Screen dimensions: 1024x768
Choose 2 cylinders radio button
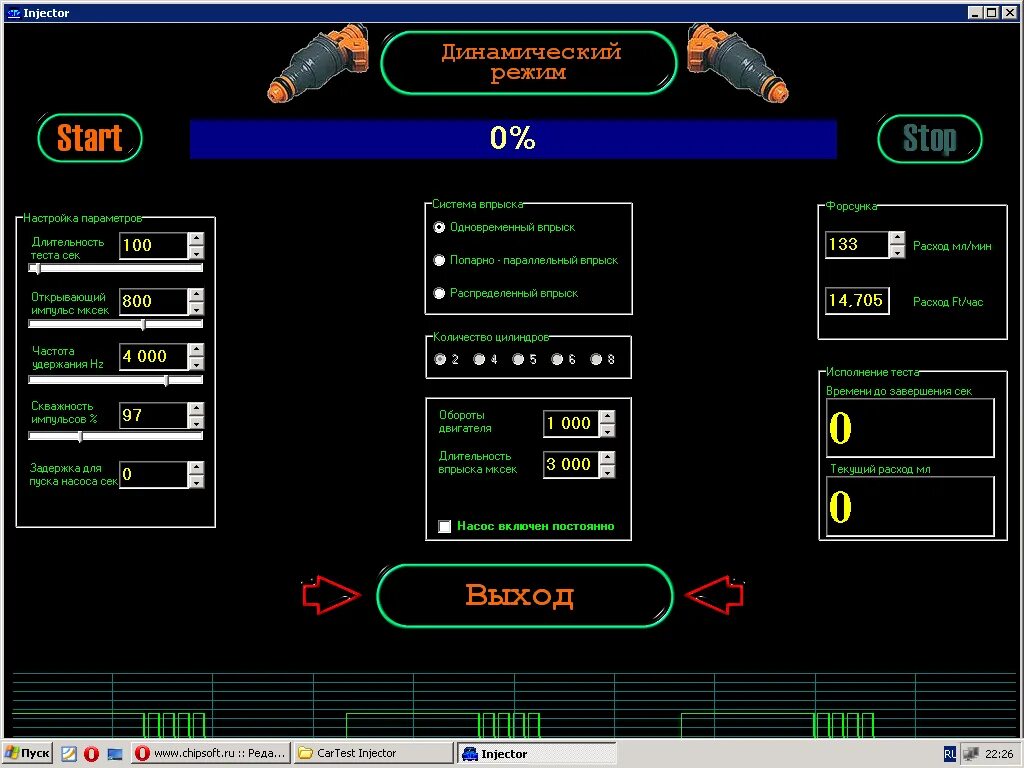440,359
